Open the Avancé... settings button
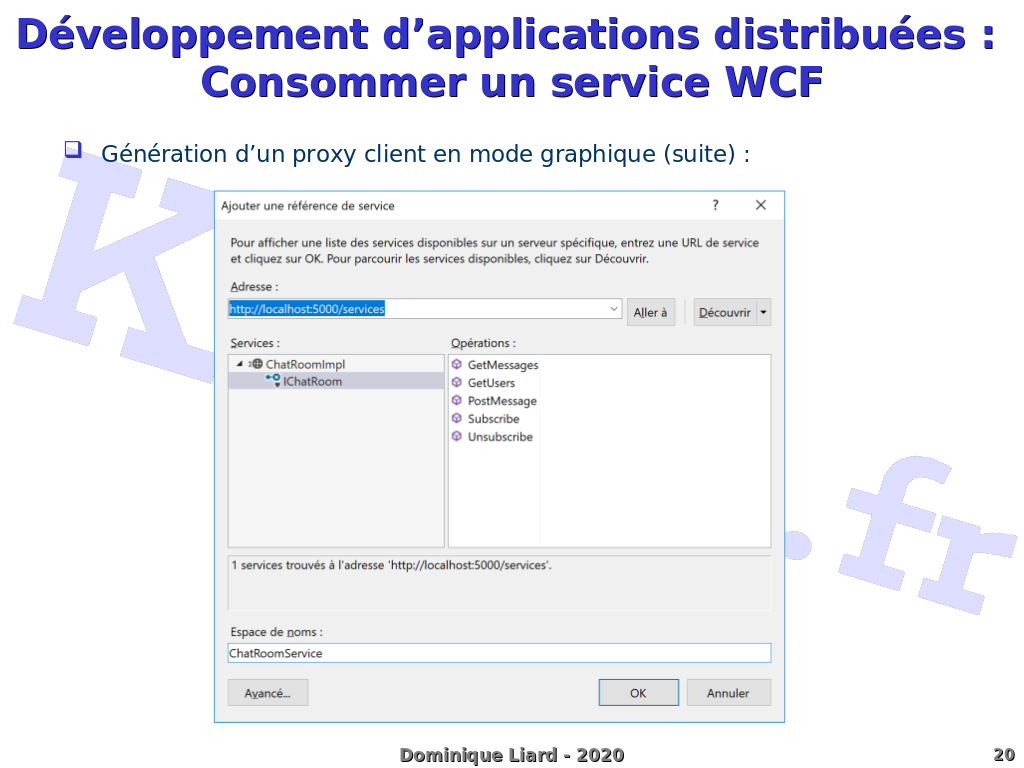 tap(268, 693)
